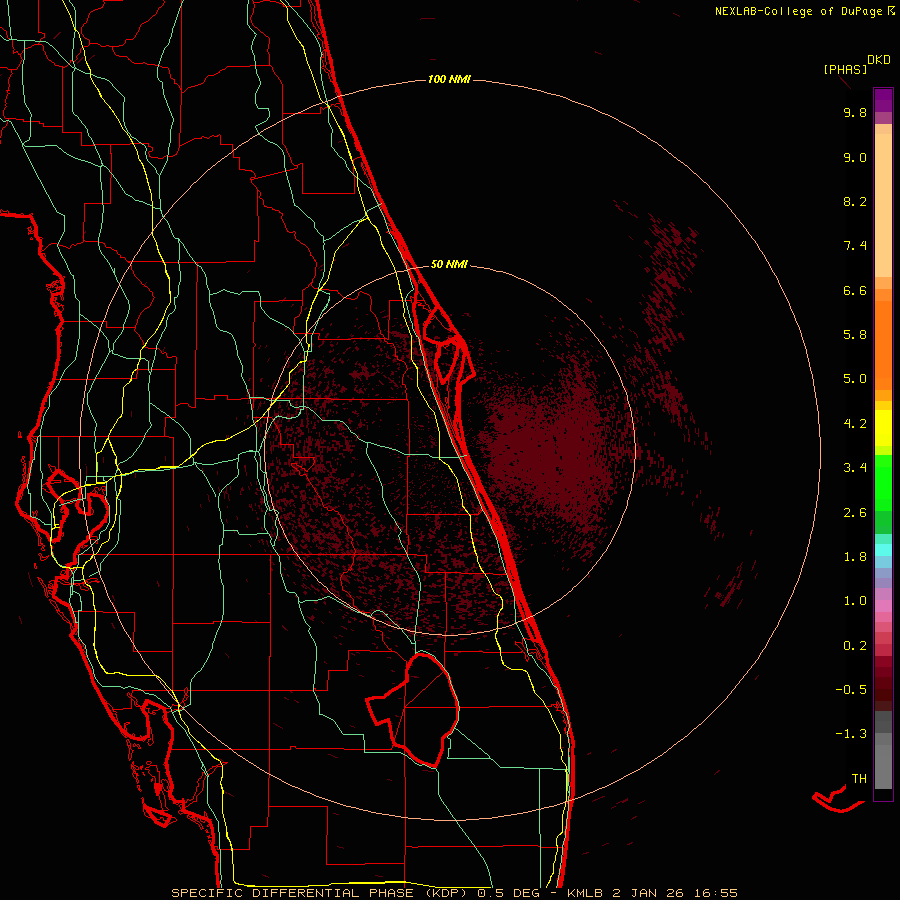
Task: Click the 8.2 value on the color scale
Action: (855, 201)
